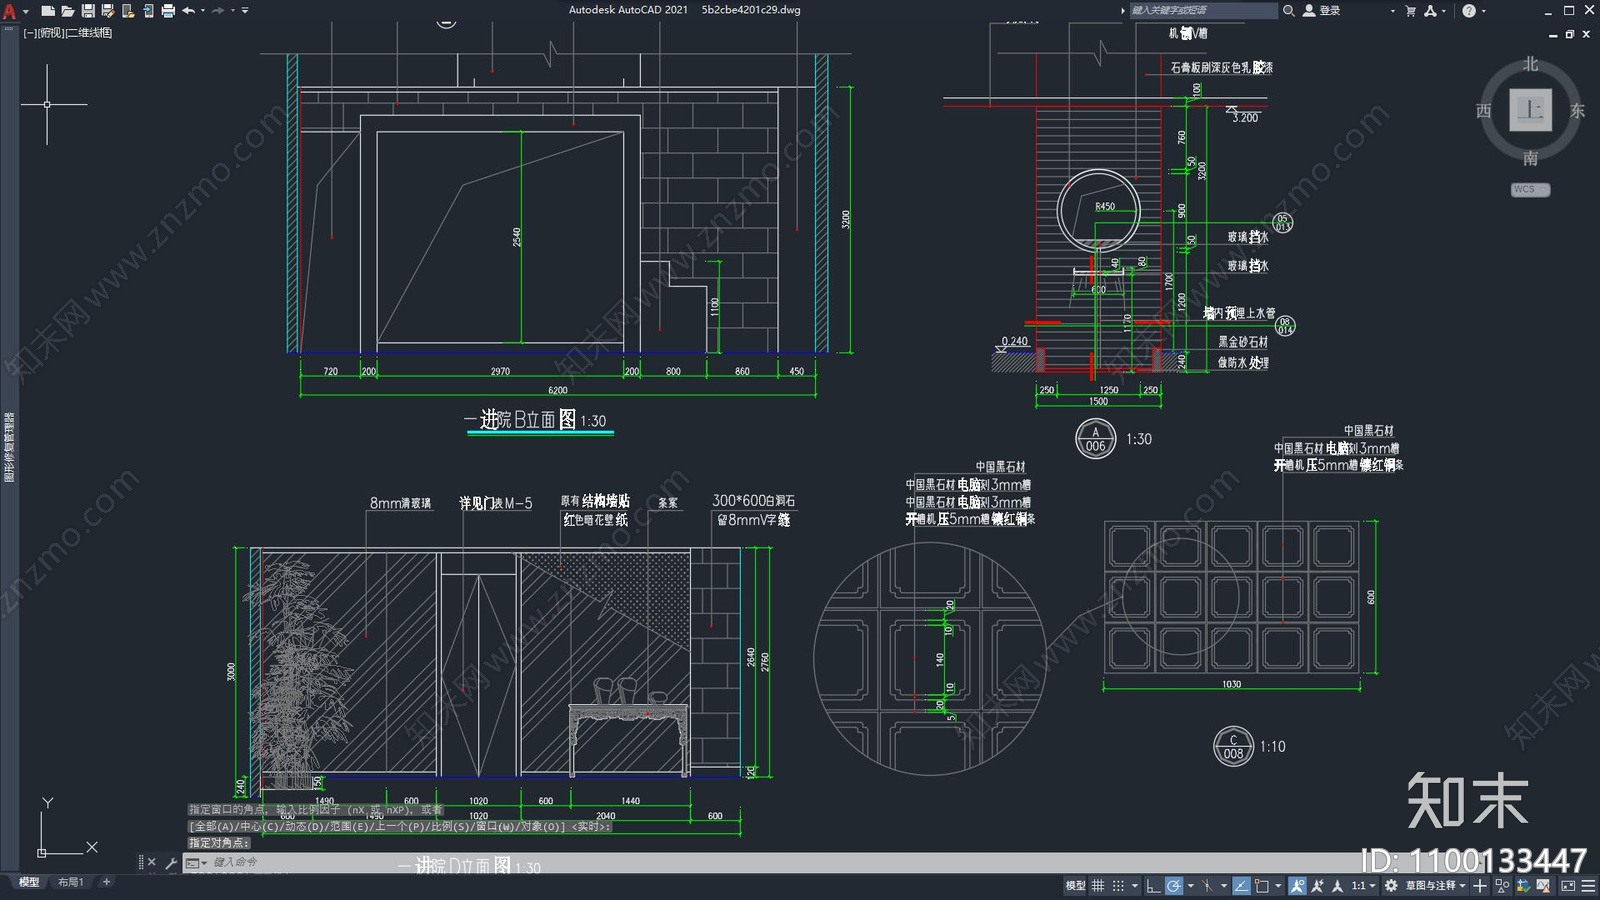Save the current drawing
Screen dimensions: 1600x900
point(88,11)
